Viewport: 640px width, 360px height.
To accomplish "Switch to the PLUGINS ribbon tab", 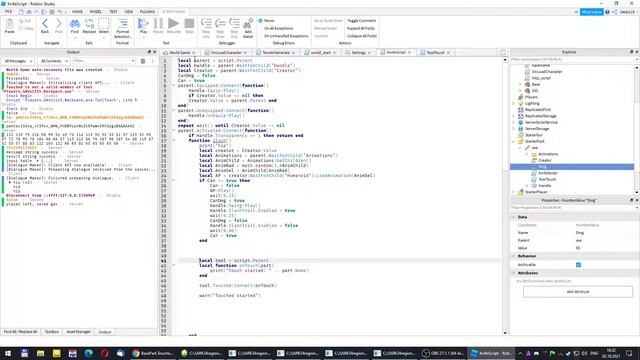I will coord(147,11).
